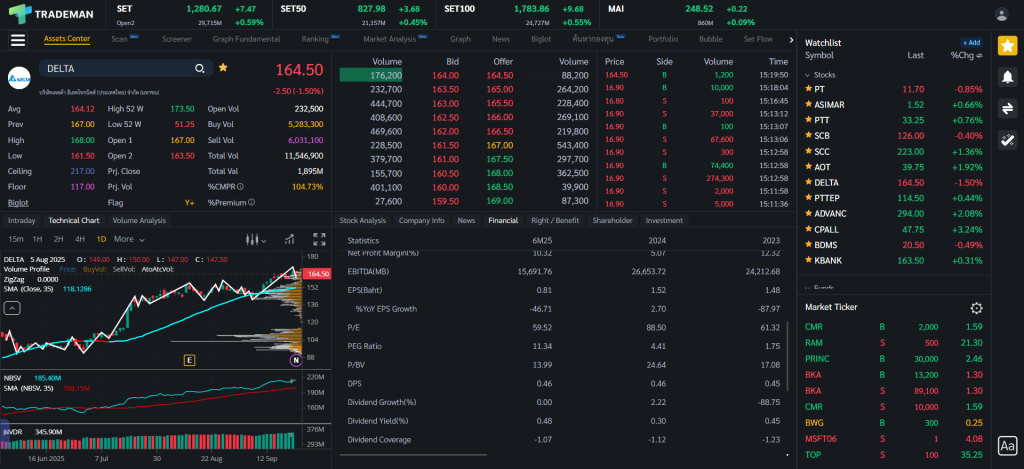1024x469 pixels.
Task: Go to Graph Fundamental in top navigation
Action: [246, 39]
